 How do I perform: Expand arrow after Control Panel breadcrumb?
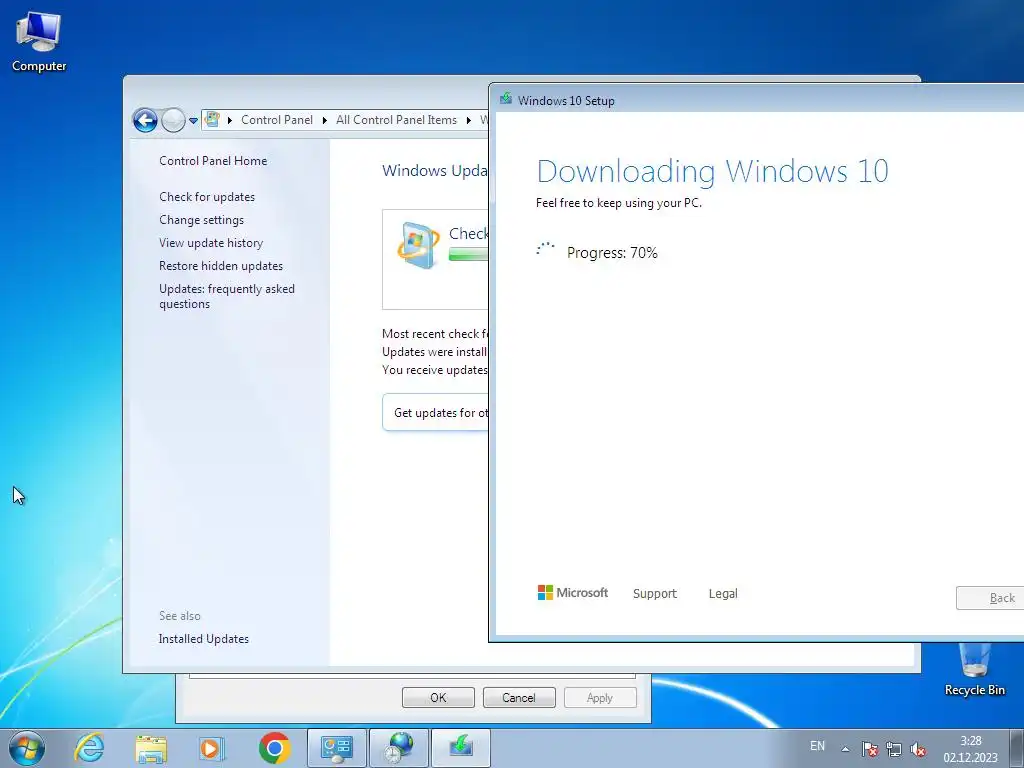point(325,120)
